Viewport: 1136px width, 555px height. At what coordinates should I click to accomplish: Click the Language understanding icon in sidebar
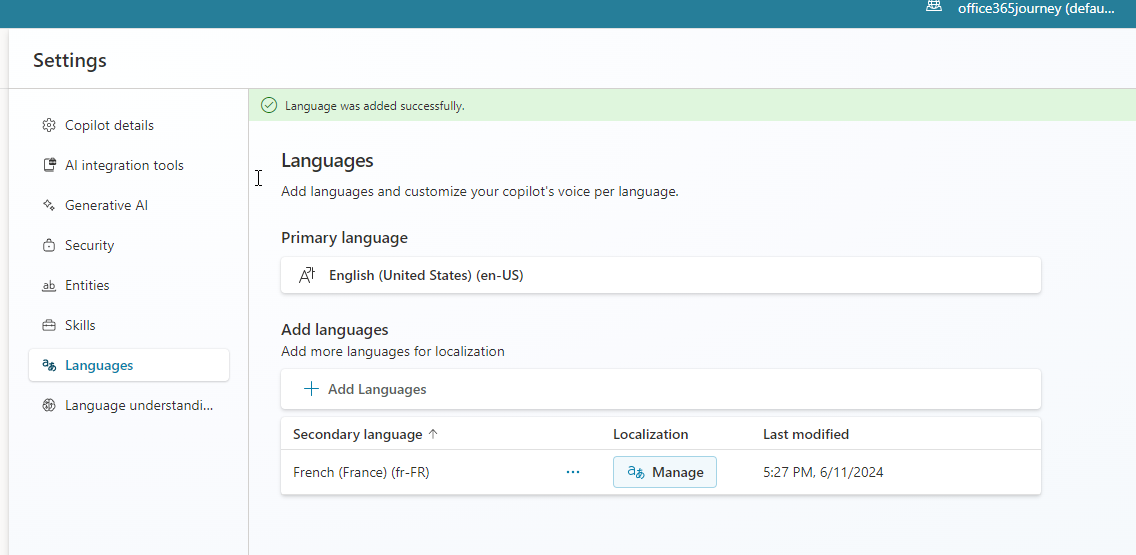pos(48,406)
